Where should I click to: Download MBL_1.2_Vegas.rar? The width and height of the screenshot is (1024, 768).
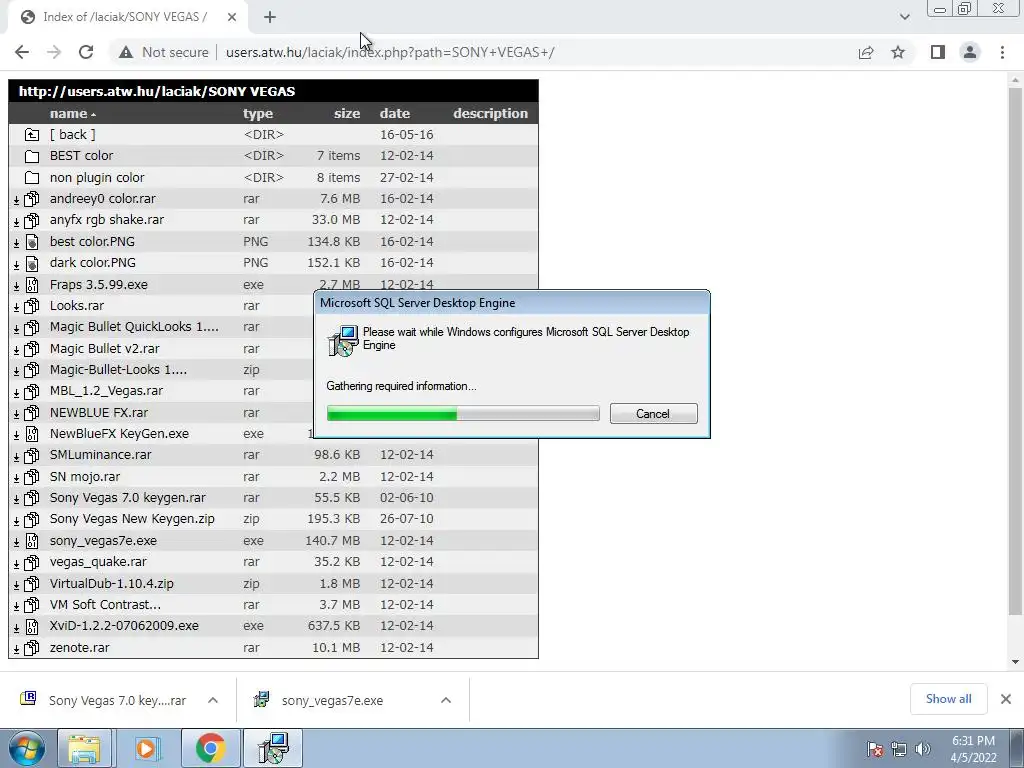106,391
